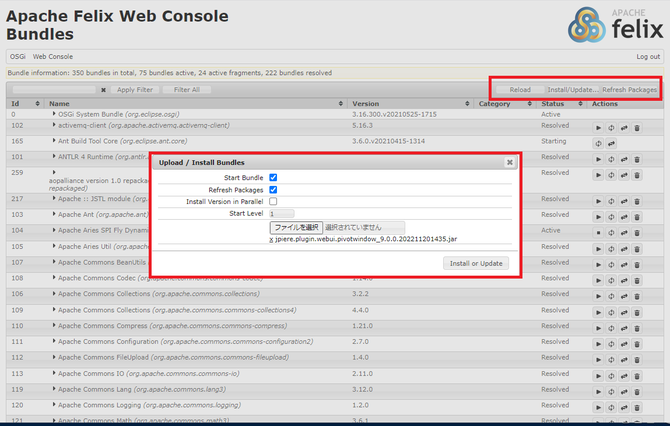Refresh package imports for activemq-client
Image resolution: width=670 pixels, height=426 pixels.
(611, 128)
